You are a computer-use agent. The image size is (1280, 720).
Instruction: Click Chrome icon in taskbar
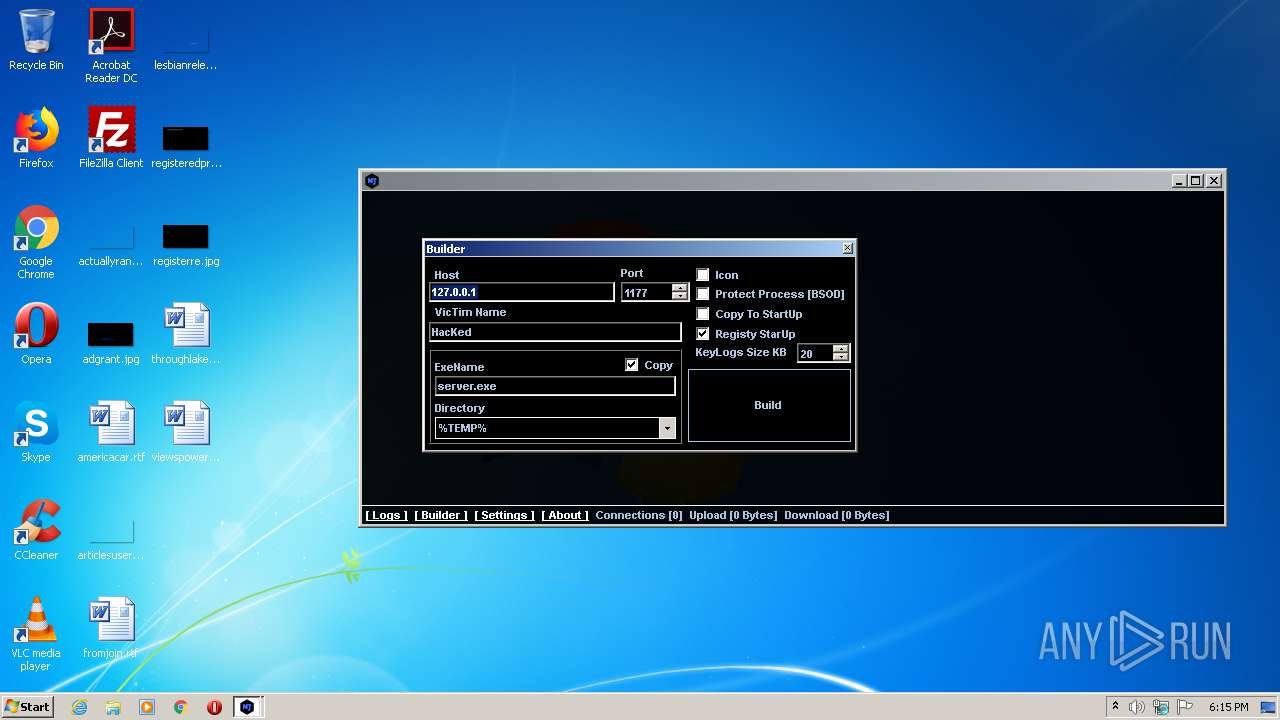tap(181, 707)
